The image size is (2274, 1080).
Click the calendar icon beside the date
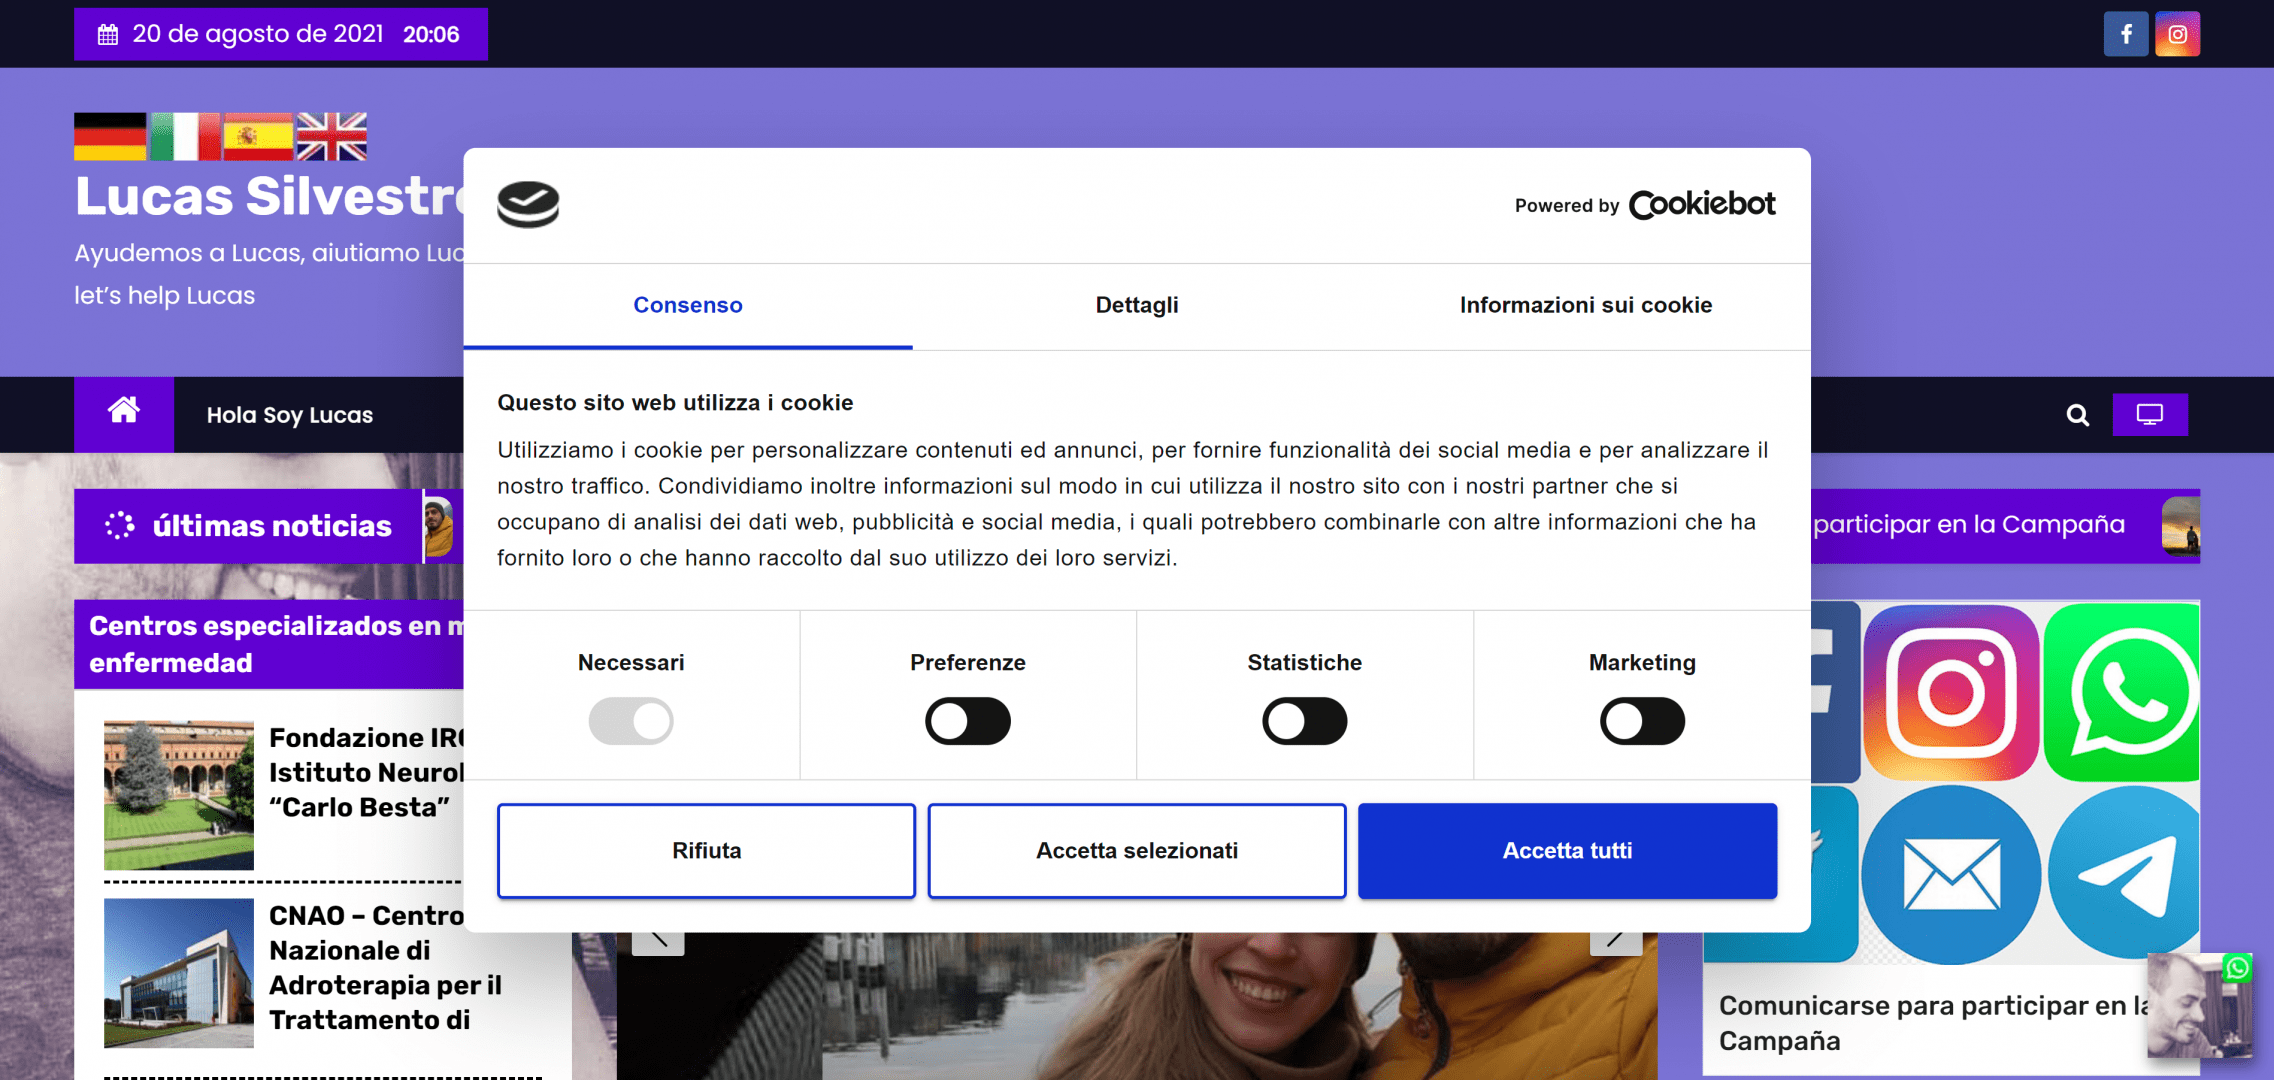tap(108, 35)
